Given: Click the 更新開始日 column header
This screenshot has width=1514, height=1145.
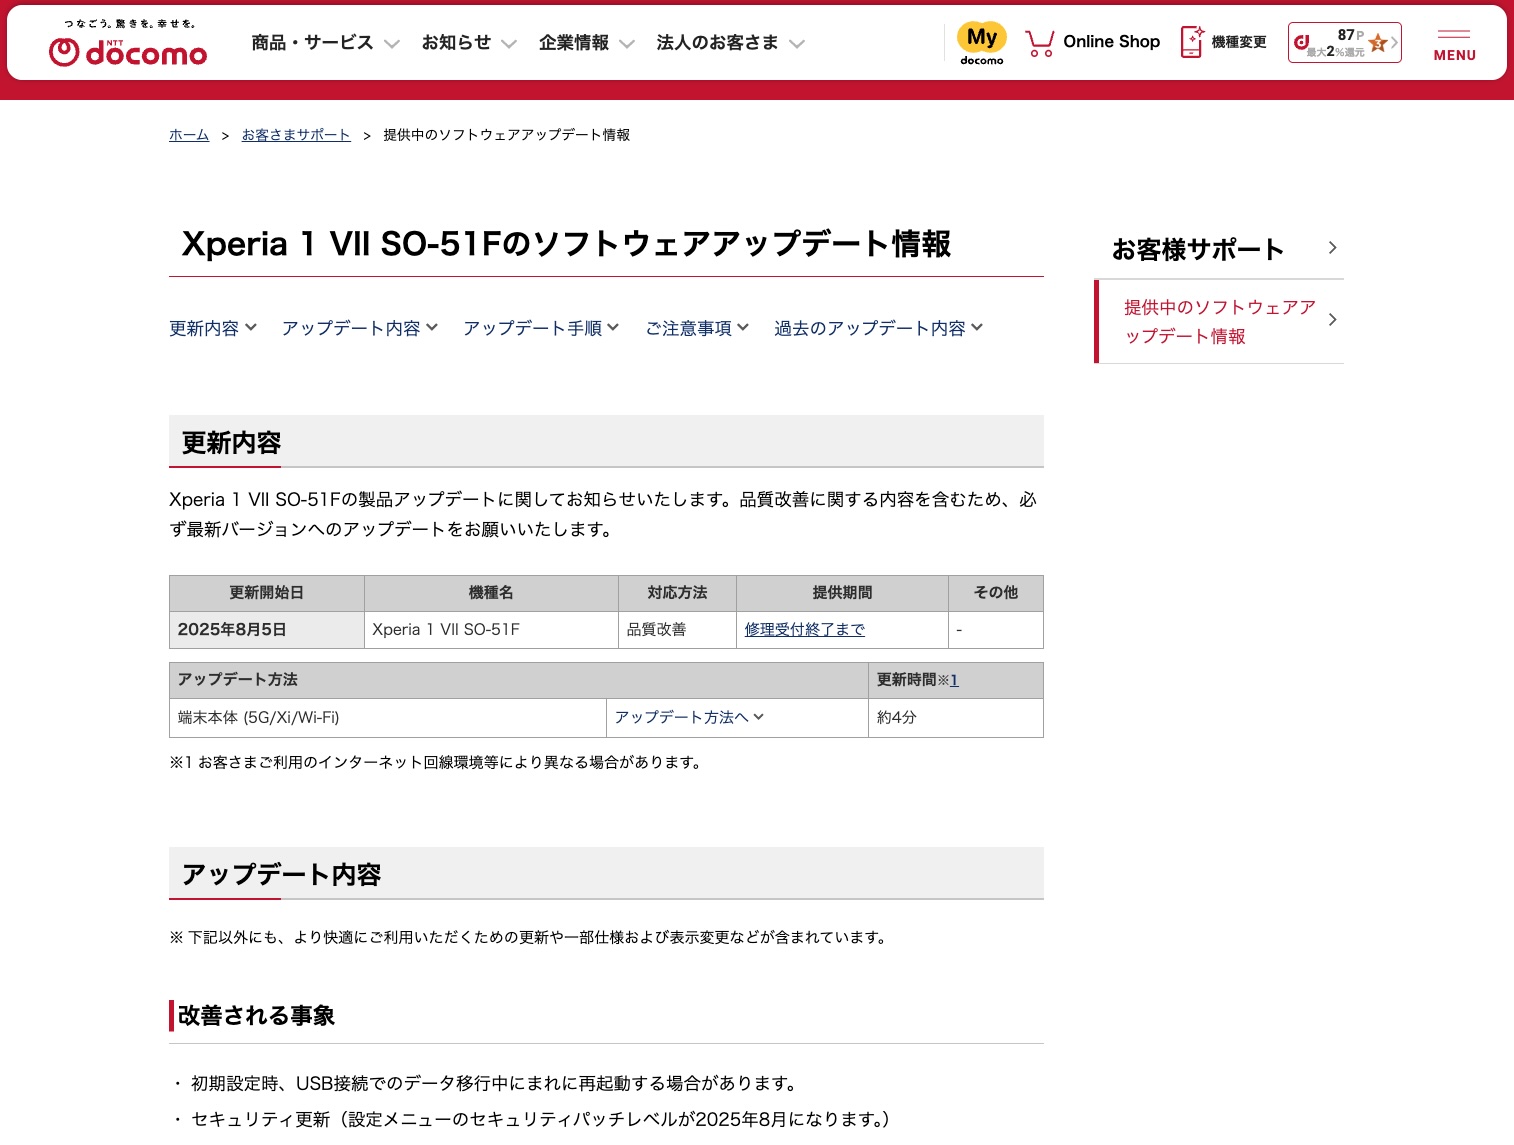Looking at the screenshot, I should (x=267, y=593).
